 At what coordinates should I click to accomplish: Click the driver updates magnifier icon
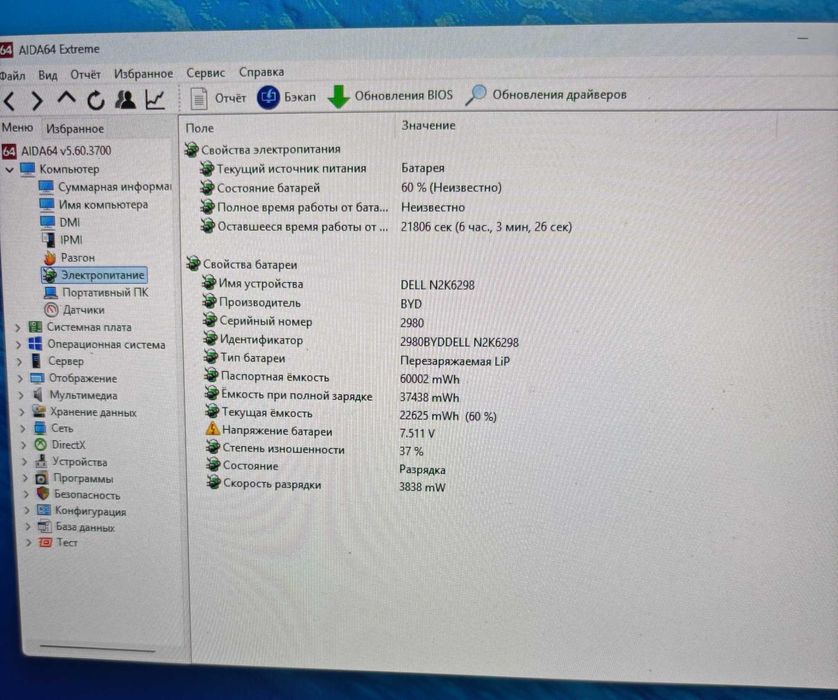pos(475,95)
